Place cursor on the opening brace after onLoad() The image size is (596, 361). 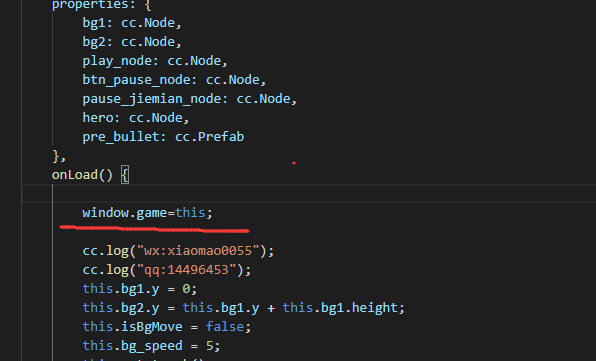pos(125,175)
